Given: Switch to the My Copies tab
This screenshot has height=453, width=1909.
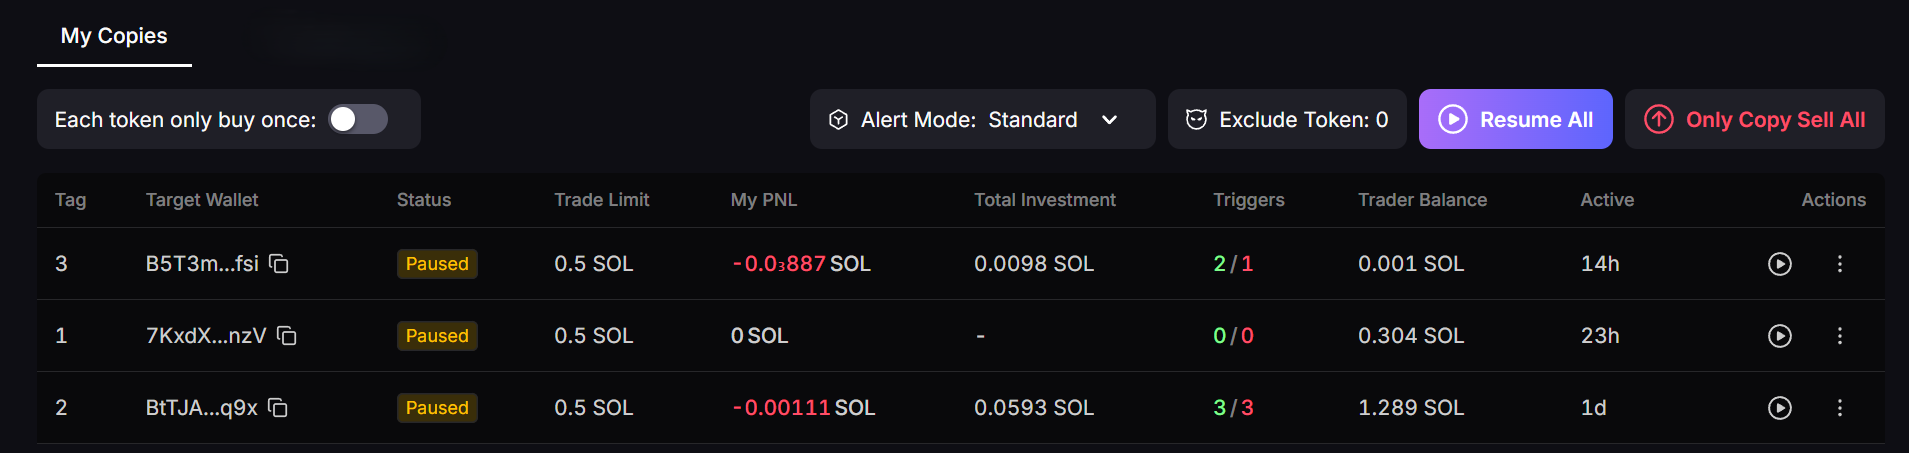Looking at the screenshot, I should tap(114, 36).
